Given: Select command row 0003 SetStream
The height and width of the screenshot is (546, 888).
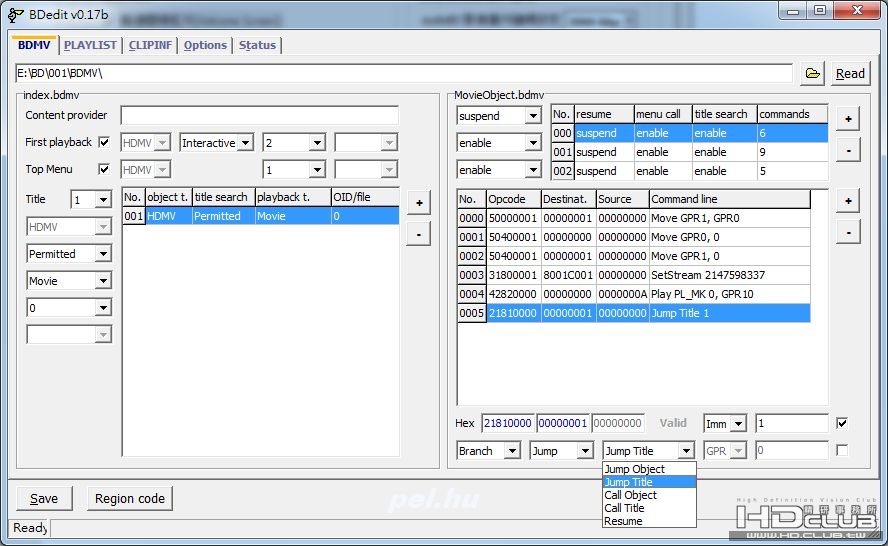Looking at the screenshot, I should [634, 275].
